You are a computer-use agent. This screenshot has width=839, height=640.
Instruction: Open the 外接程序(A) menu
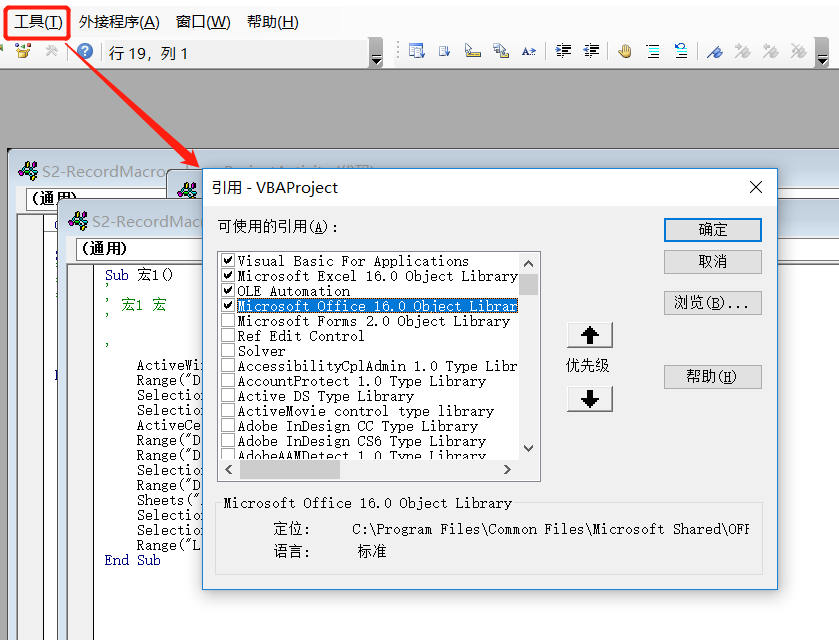click(119, 22)
